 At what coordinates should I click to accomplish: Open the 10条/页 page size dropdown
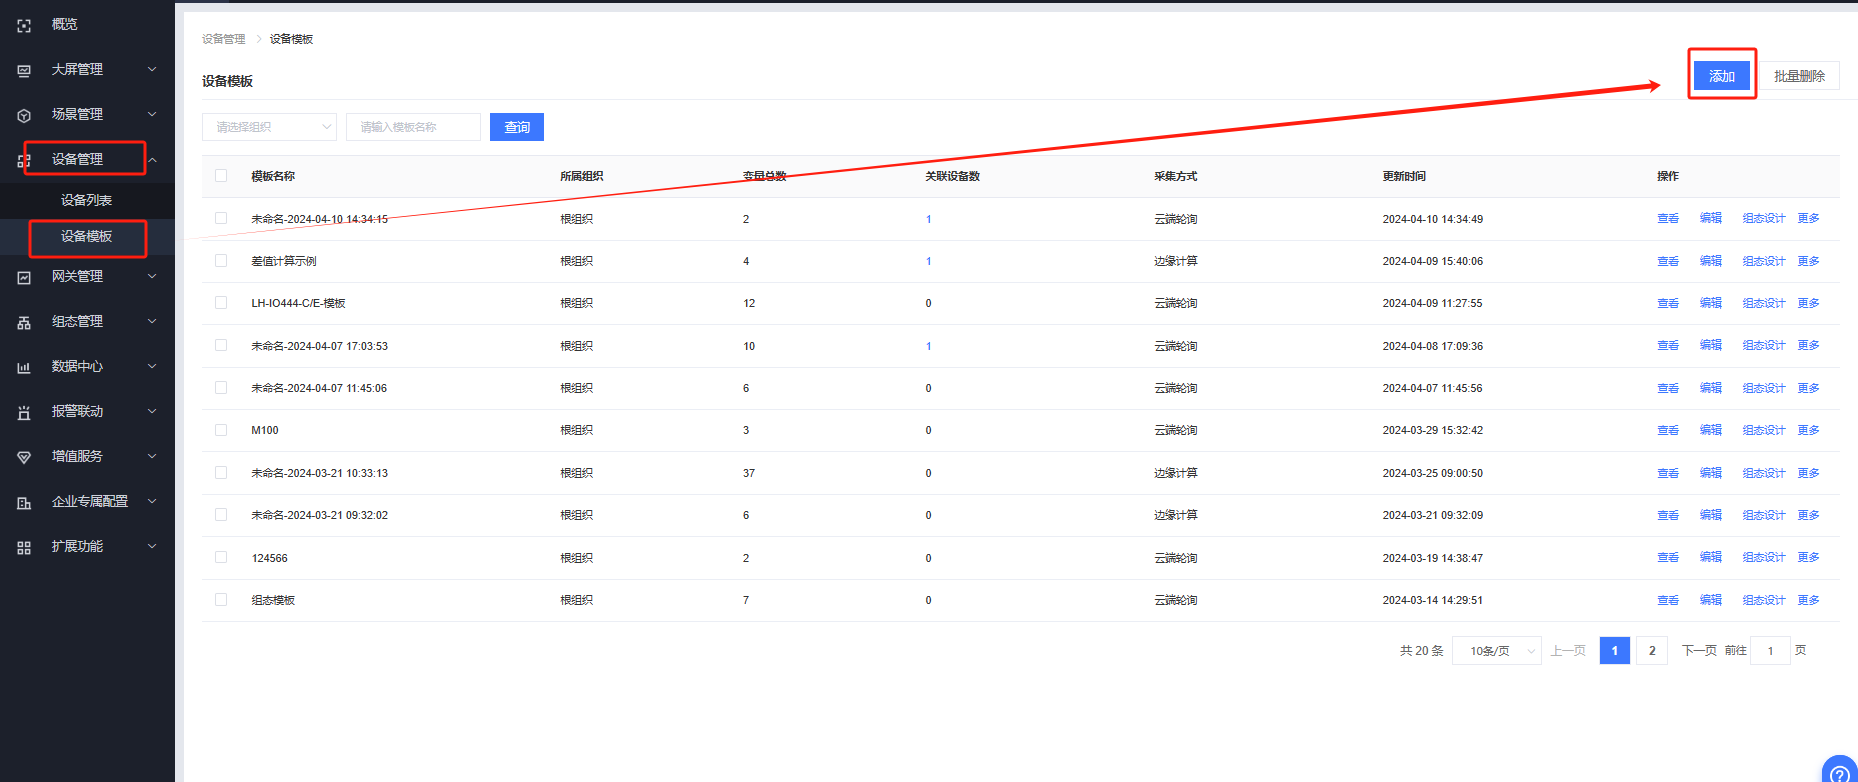[1496, 651]
